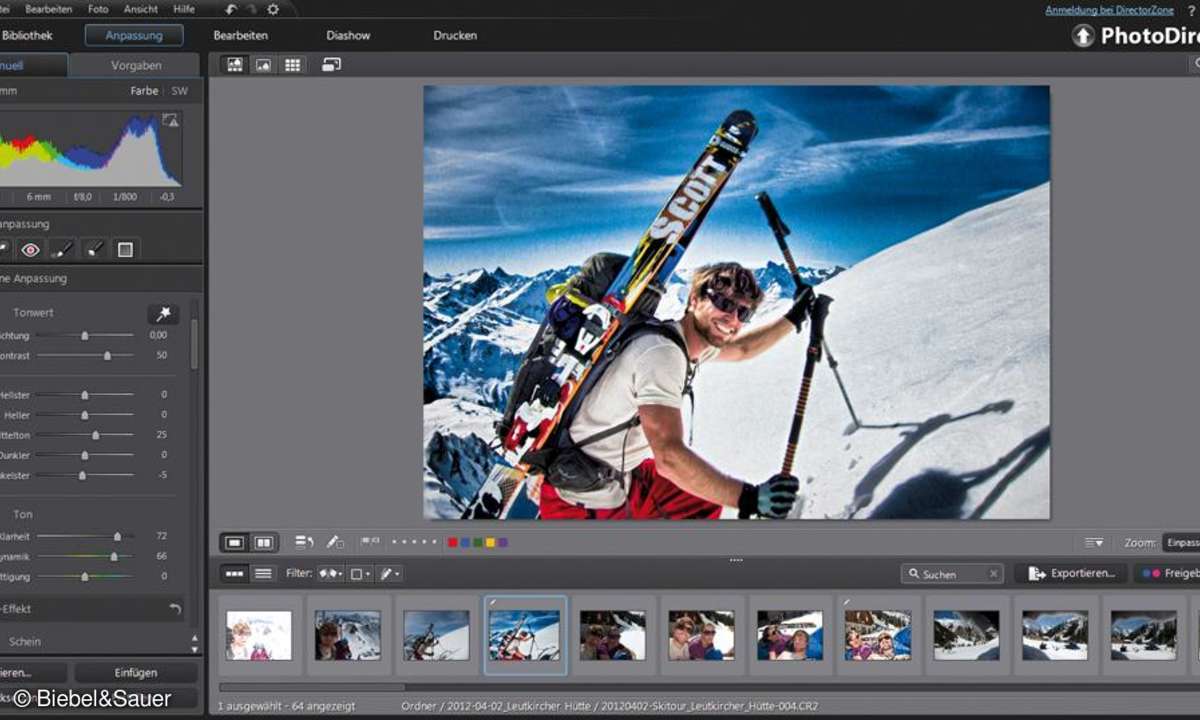
Task: Expand the Schein section arrows
Action: point(194,642)
